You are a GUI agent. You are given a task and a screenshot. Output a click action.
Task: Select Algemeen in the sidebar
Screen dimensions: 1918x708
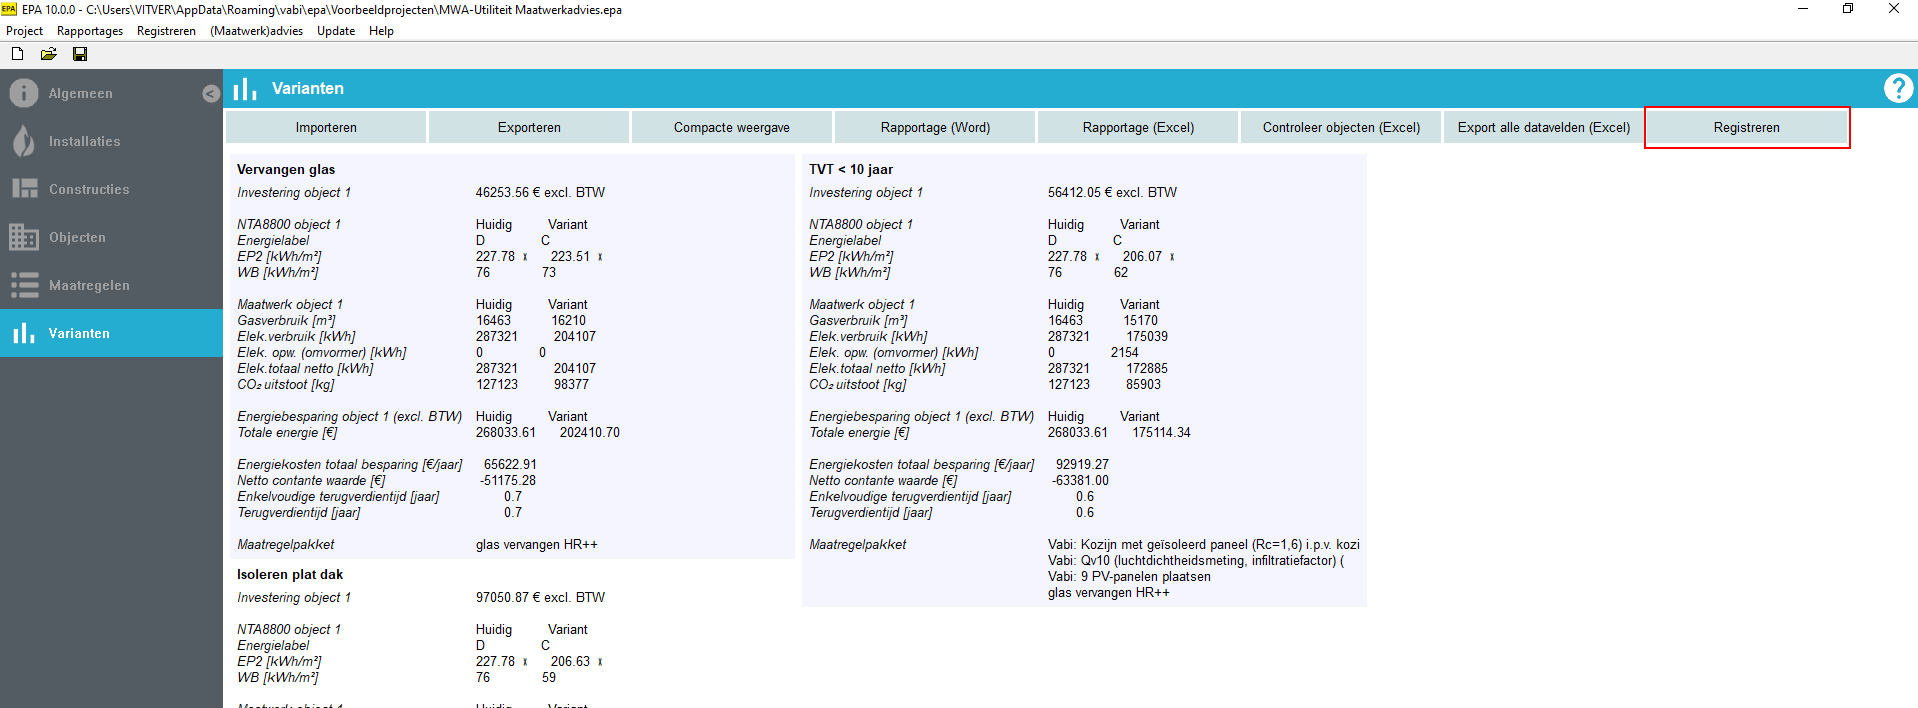pos(81,93)
